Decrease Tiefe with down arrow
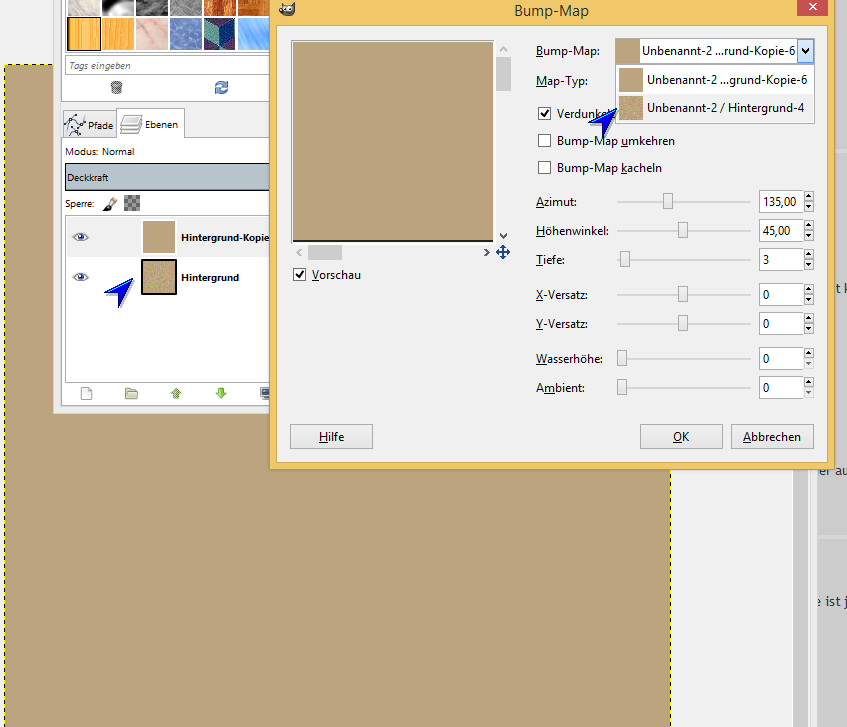The height and width of the screenshot is (727, 847). point(809,265)
